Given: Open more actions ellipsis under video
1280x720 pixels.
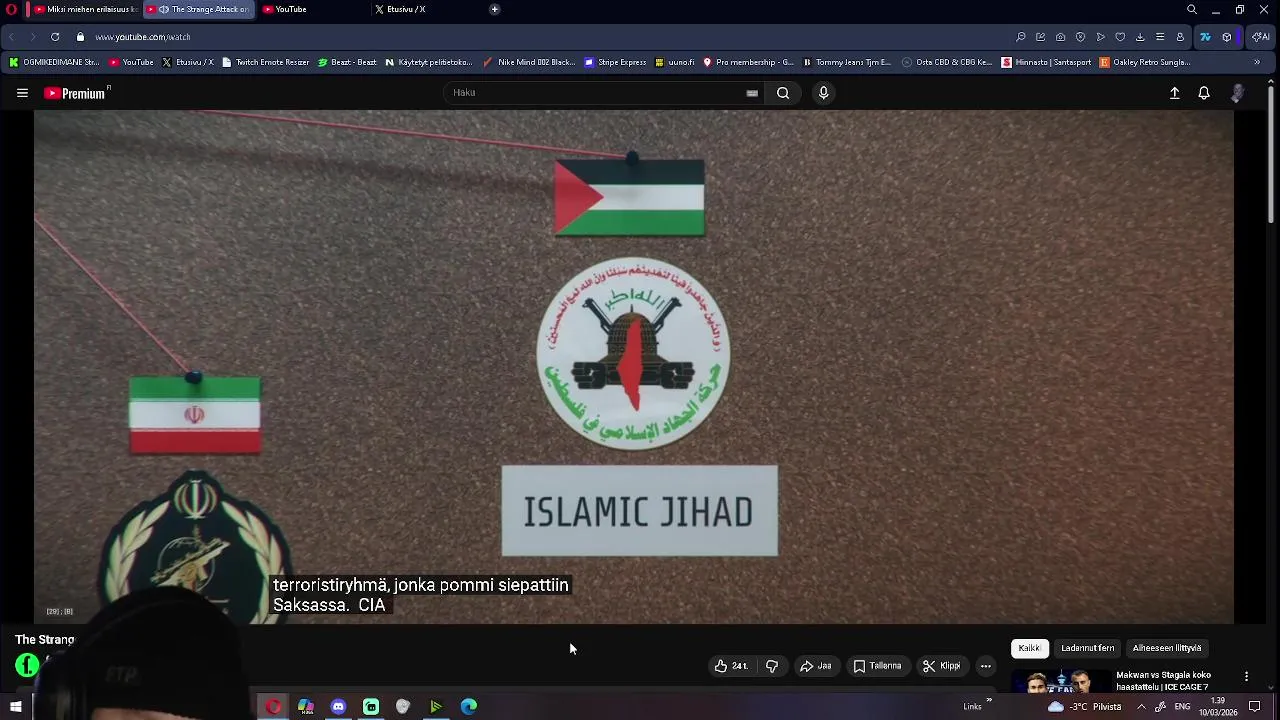Looking at the screenshot, I should 985,666.
